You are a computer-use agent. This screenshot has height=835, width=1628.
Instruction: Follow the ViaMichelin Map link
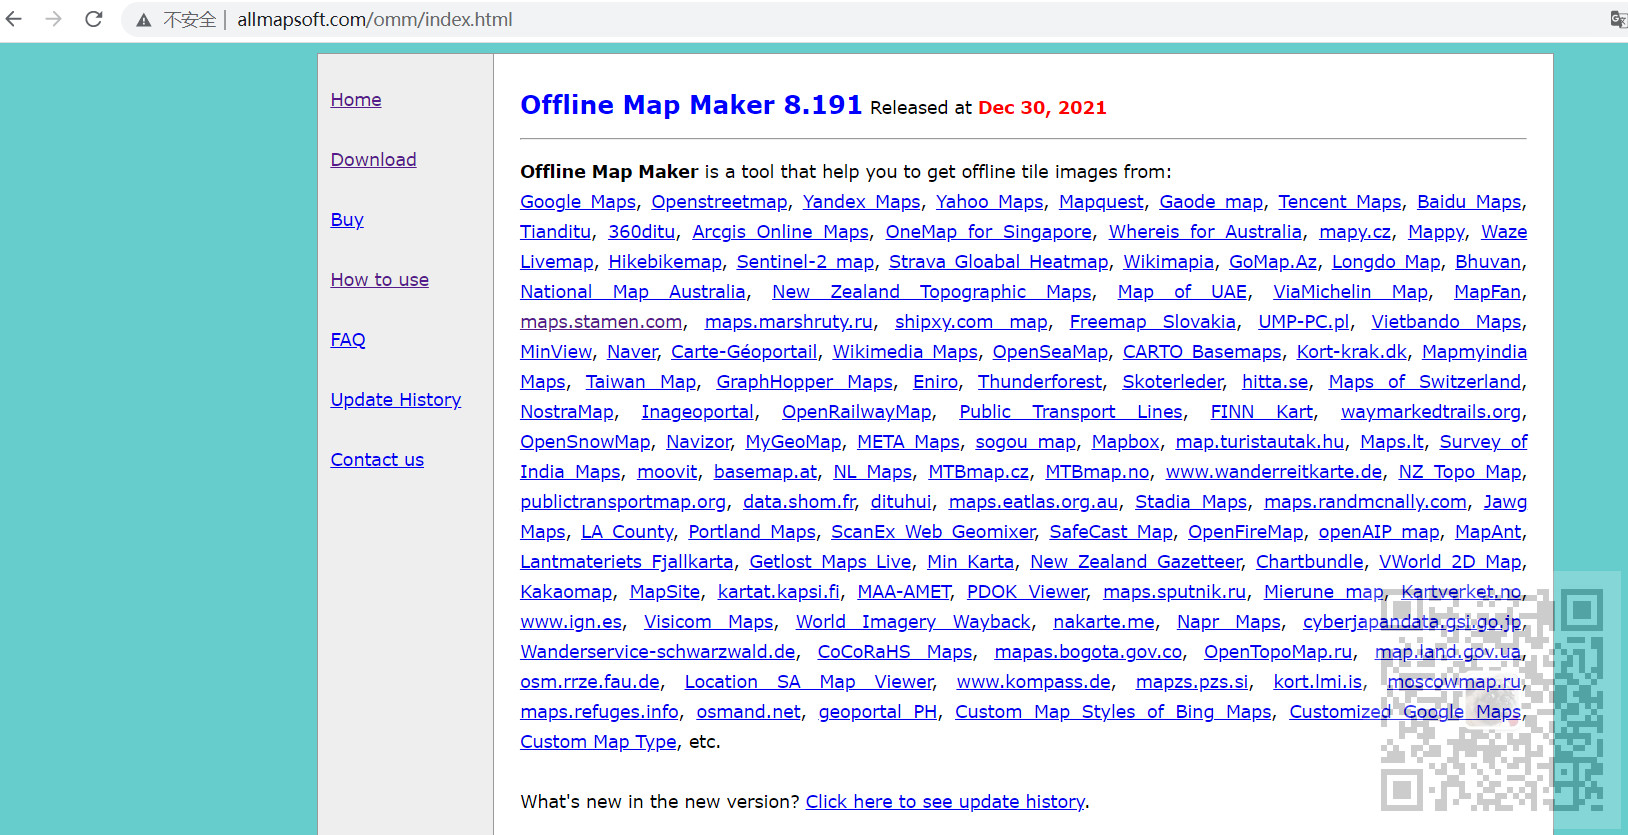[x=1351, y=292]
